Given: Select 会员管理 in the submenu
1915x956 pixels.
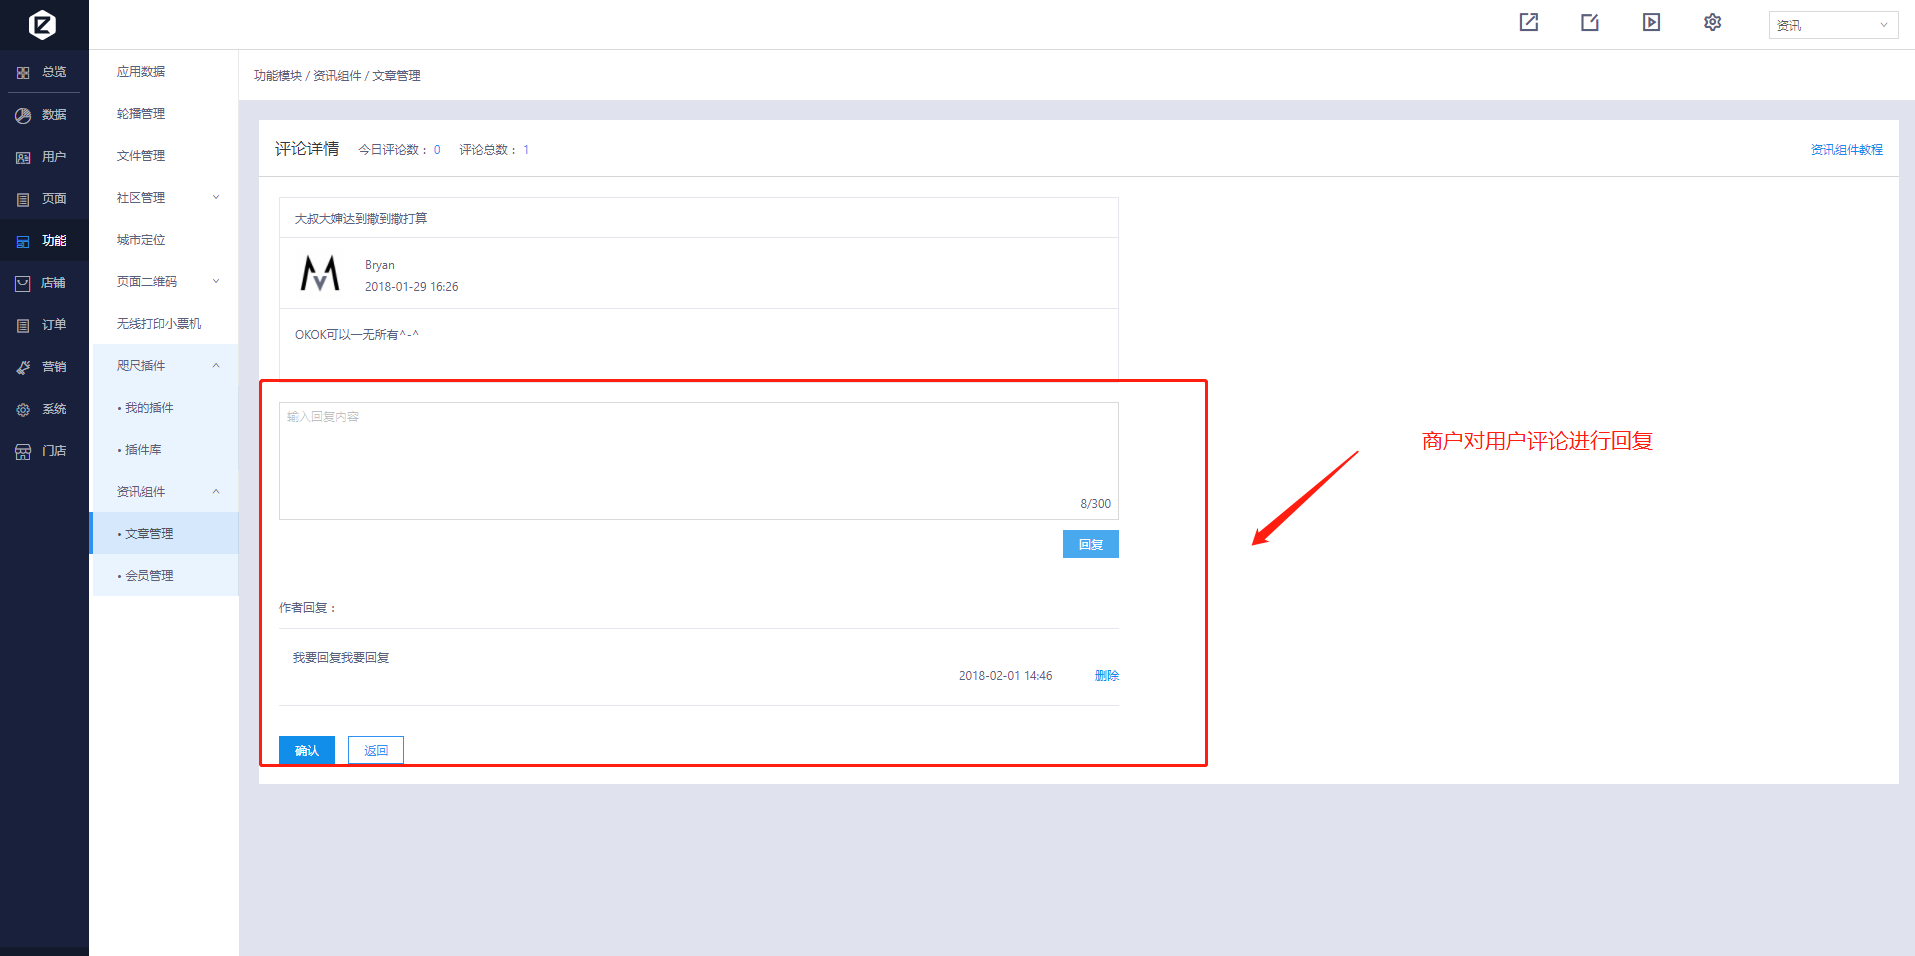Looking at the screenshot, I should pos(149,576).
